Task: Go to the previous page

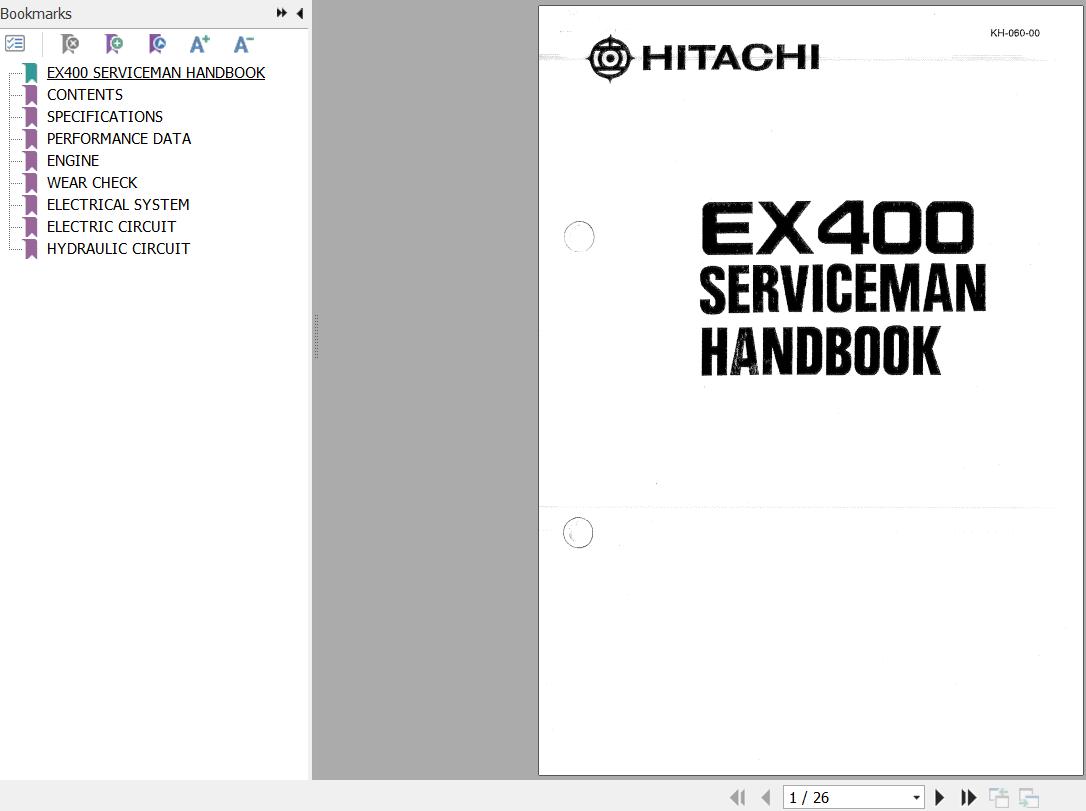Action: 765,798
